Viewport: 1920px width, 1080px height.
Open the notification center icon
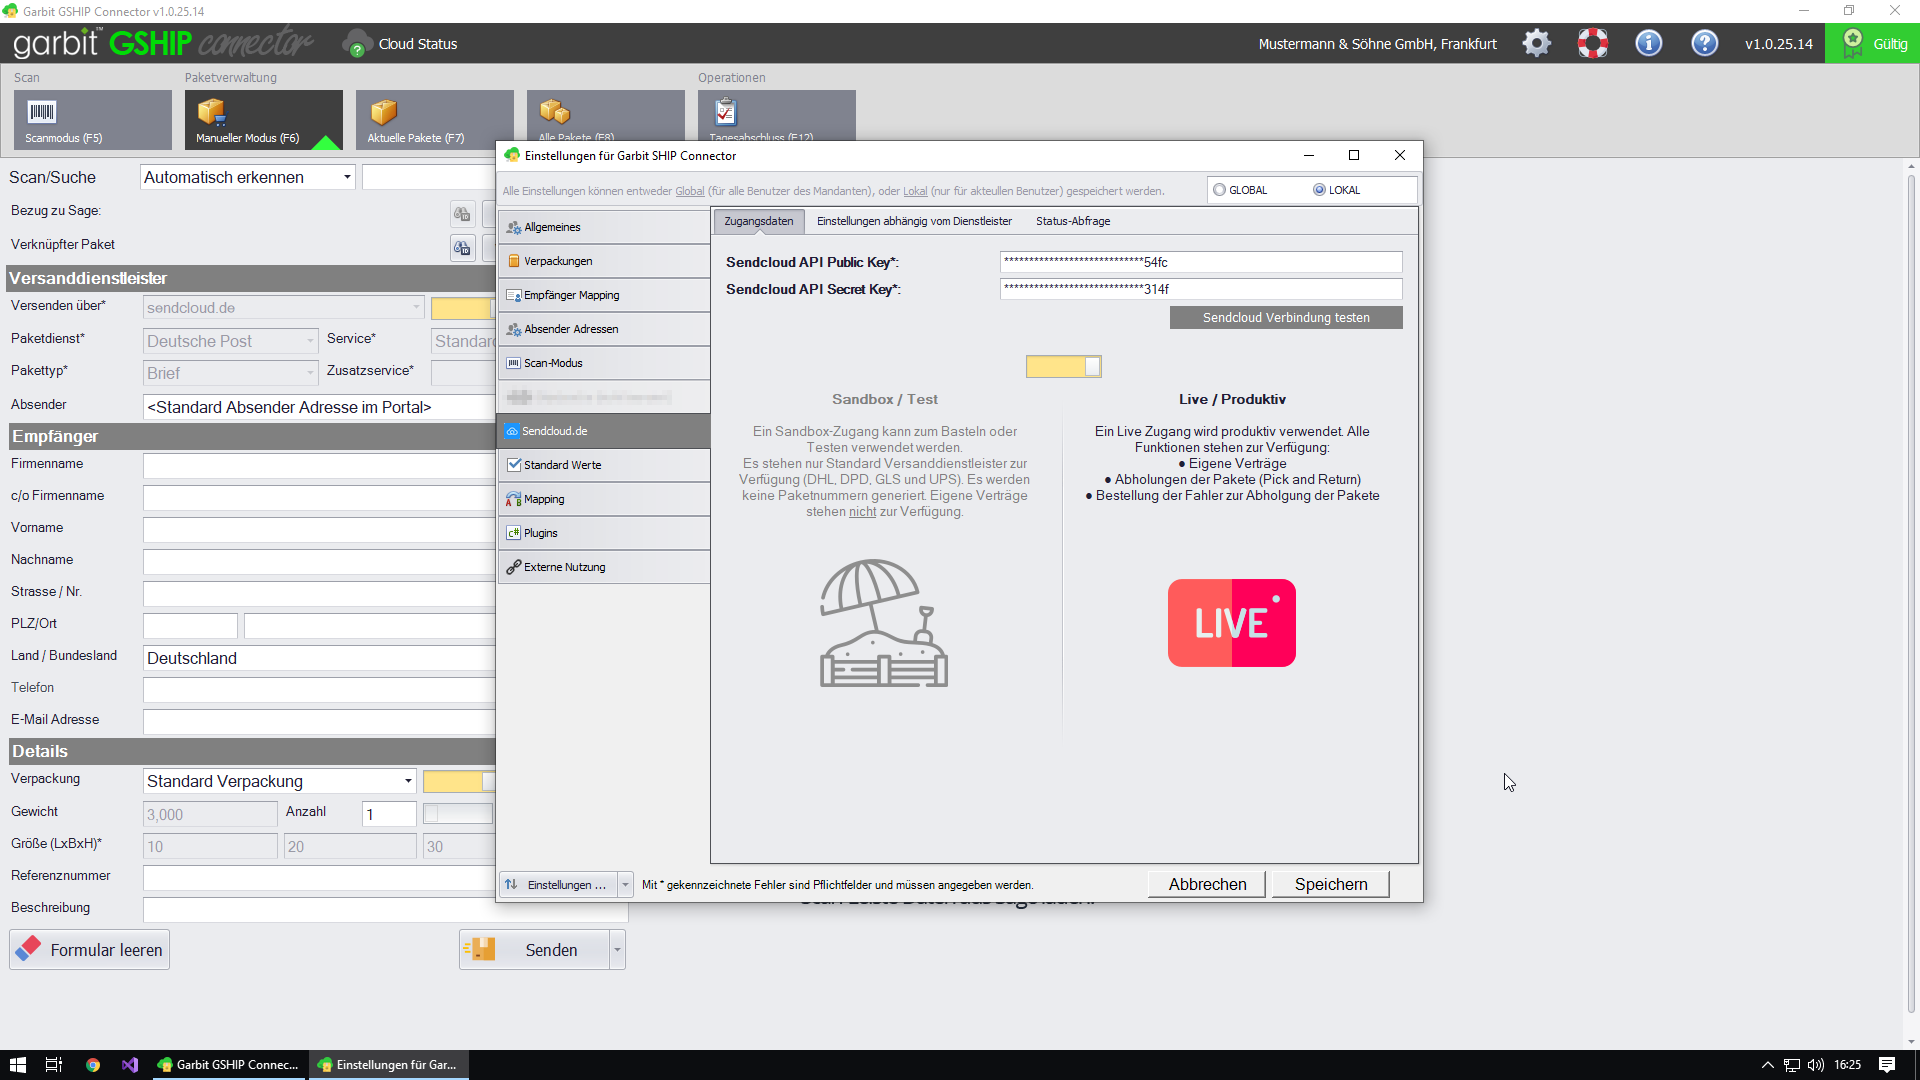coord(1887,1065)
